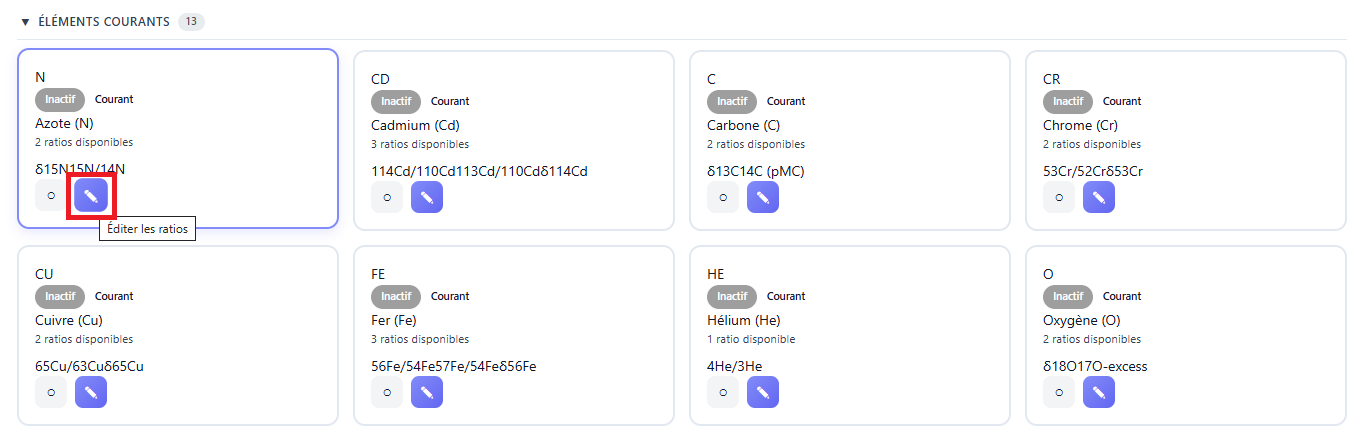Toggle the circle button on the Chrome card
Viewport: 1363px width, 432px height.
(1059, 197)
